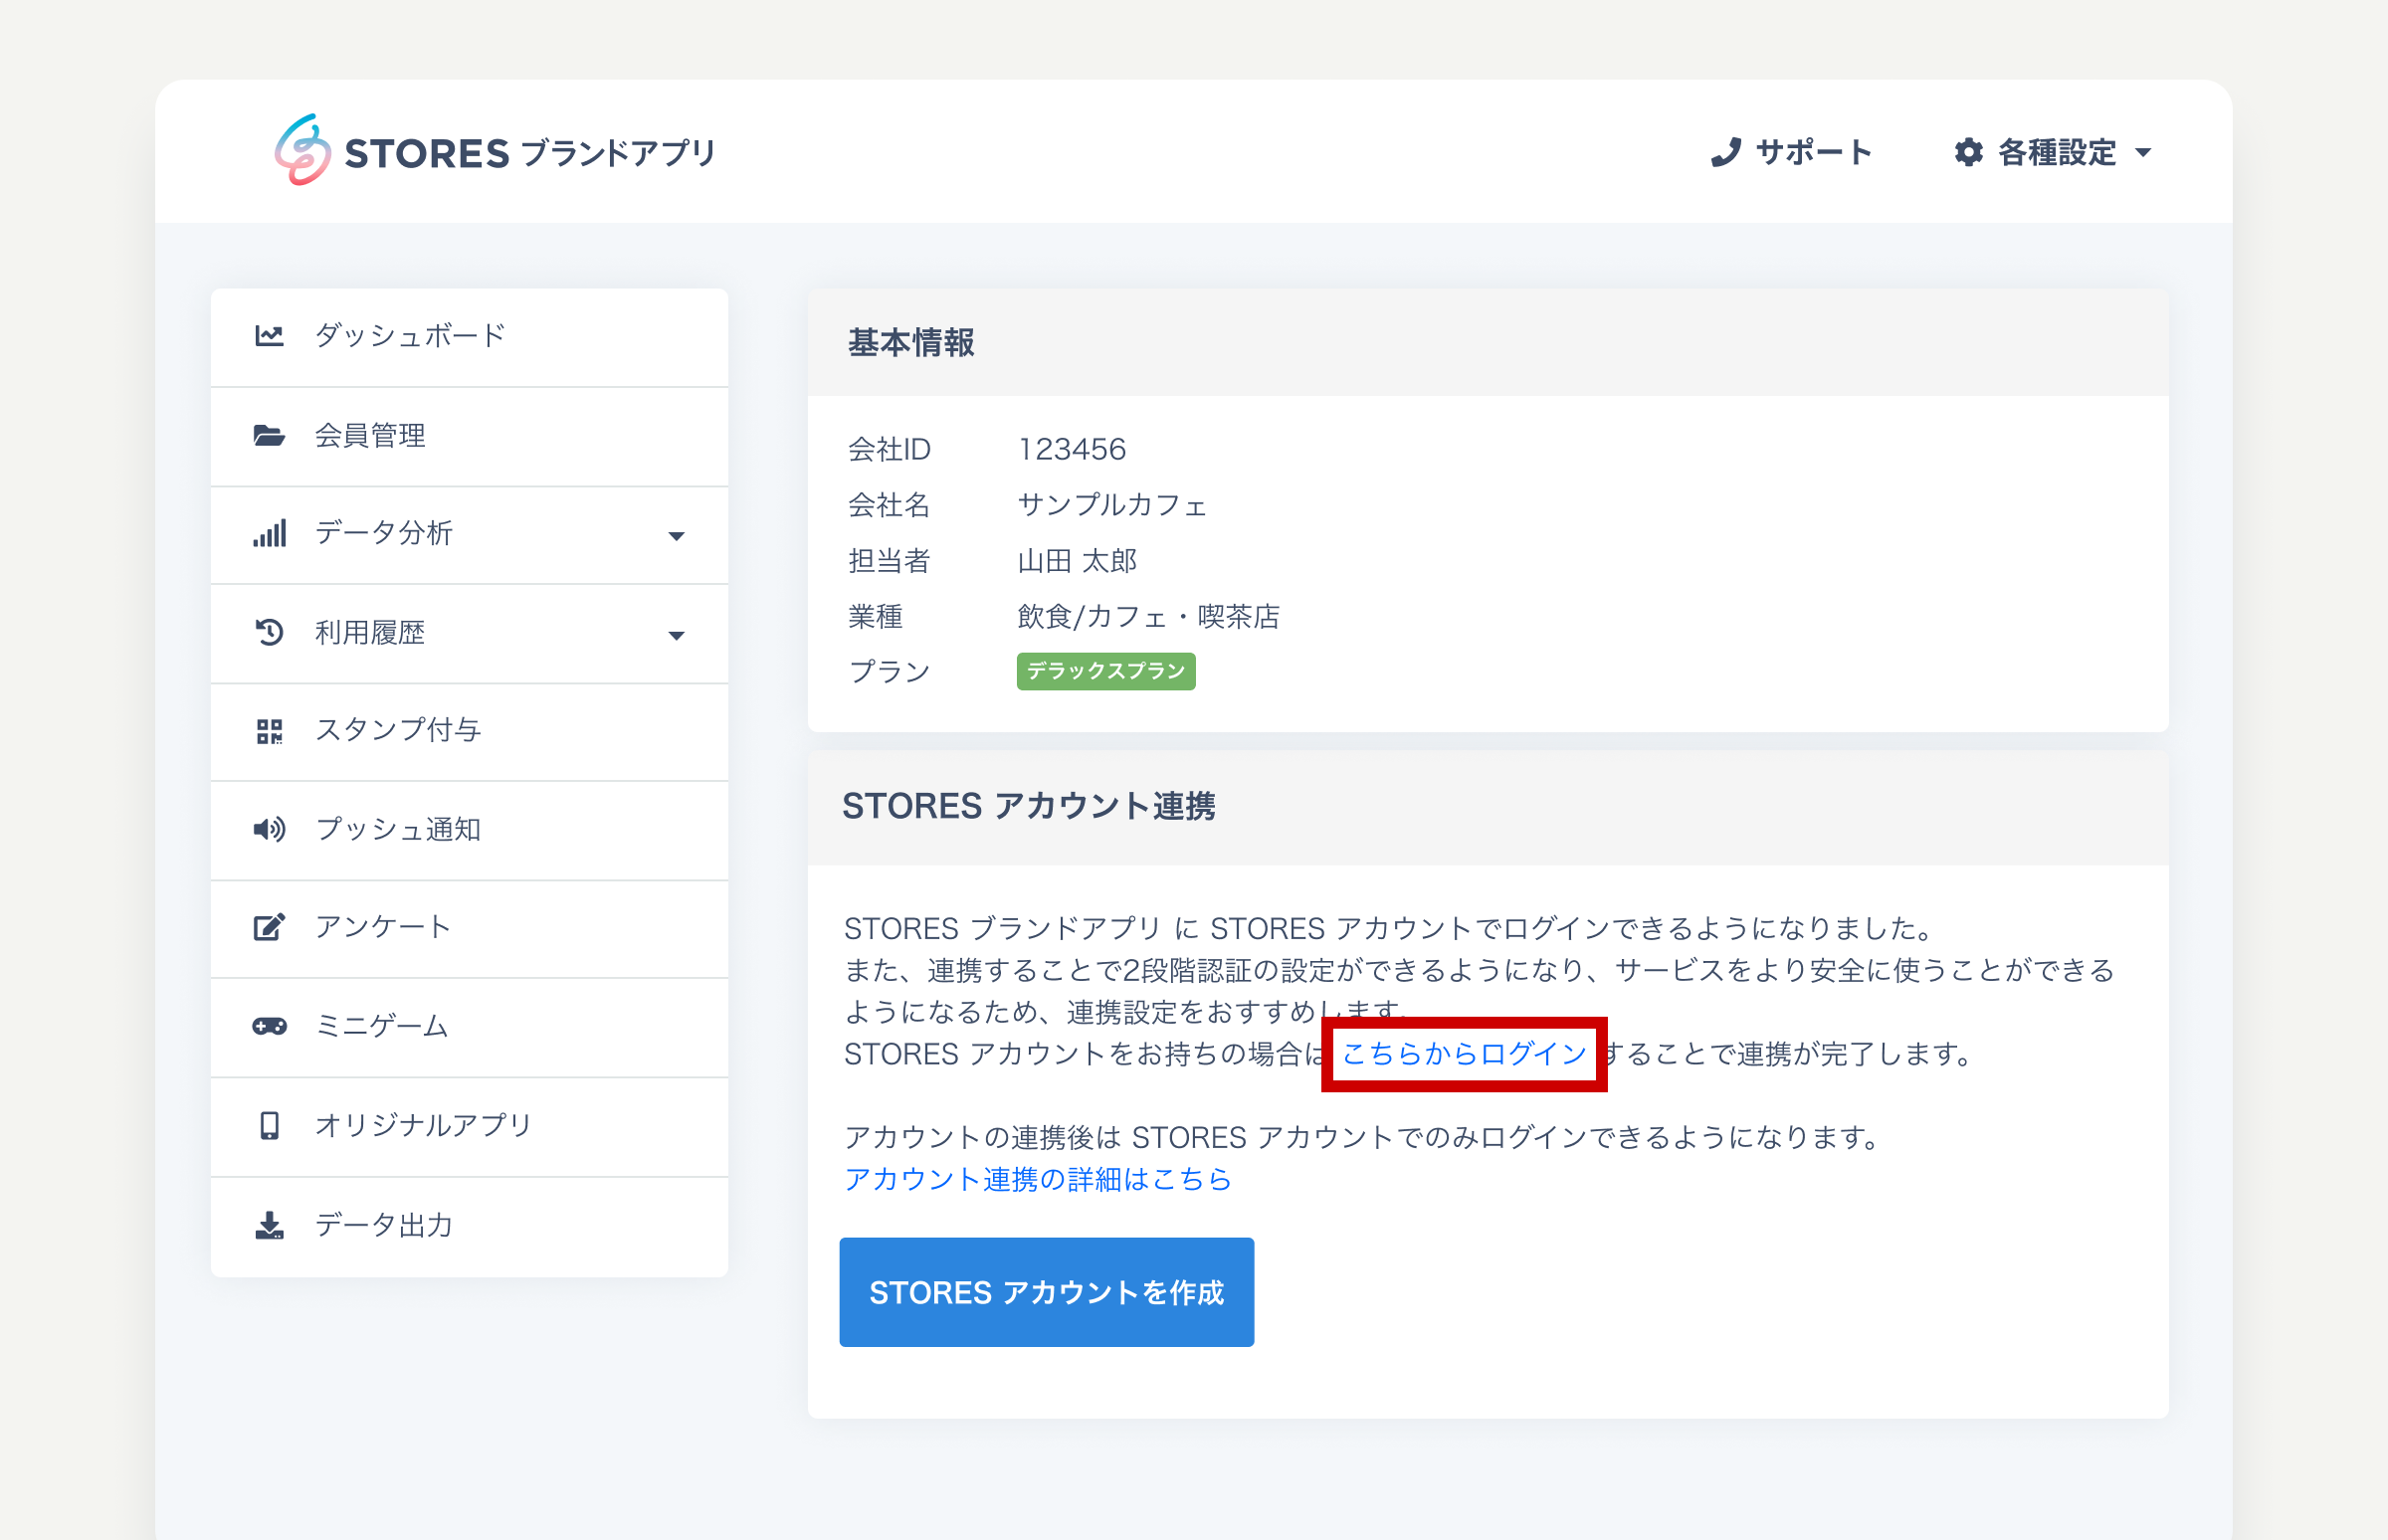
Task: Click the member management folder icon
Action: (x=269, y=435)
